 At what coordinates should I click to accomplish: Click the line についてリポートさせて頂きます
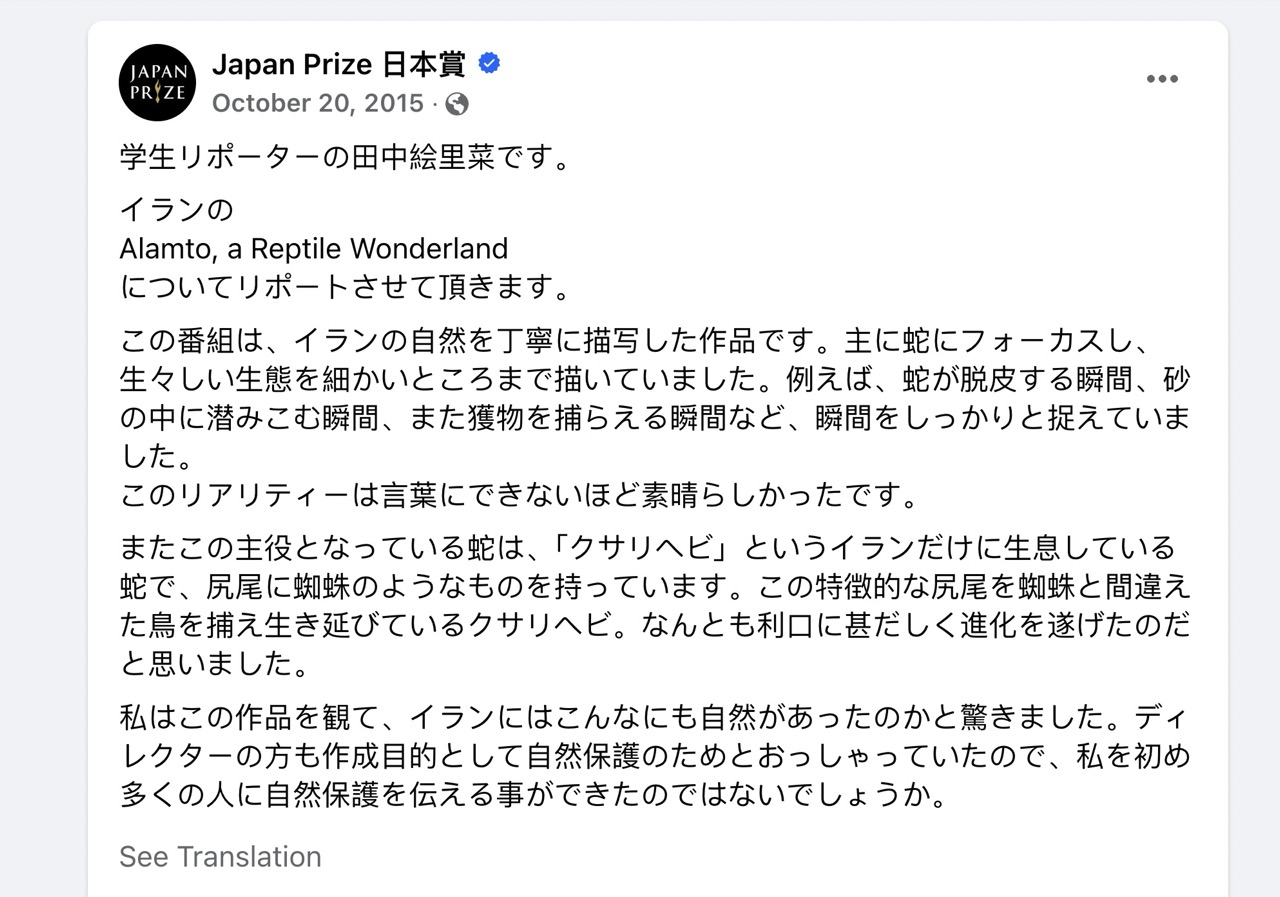pyautogui.click(x=345, y=287)
